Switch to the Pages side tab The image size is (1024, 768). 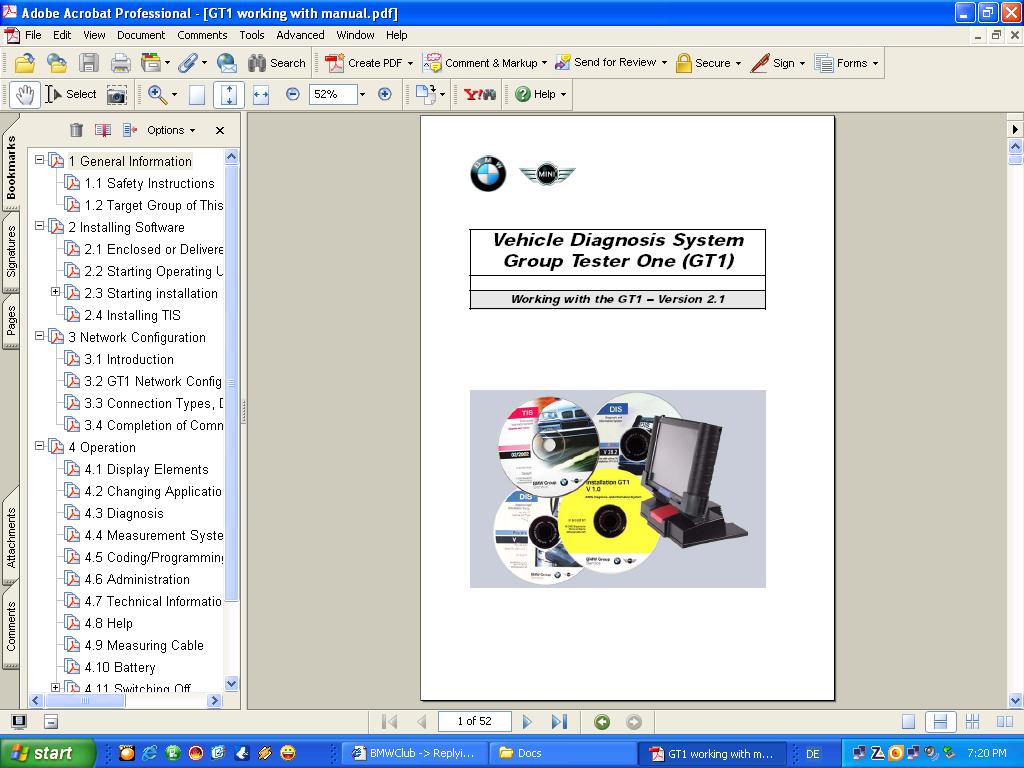[11, 321]
